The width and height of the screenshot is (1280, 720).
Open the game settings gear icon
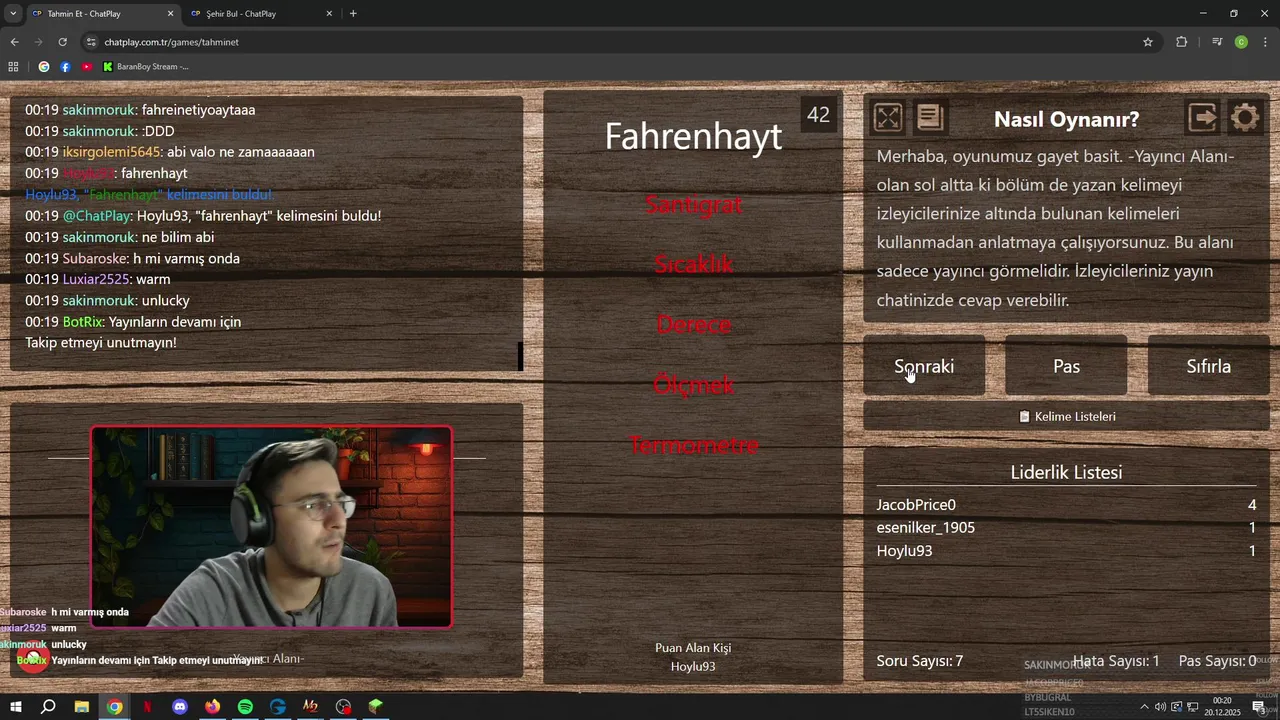tap(1245, 118)
